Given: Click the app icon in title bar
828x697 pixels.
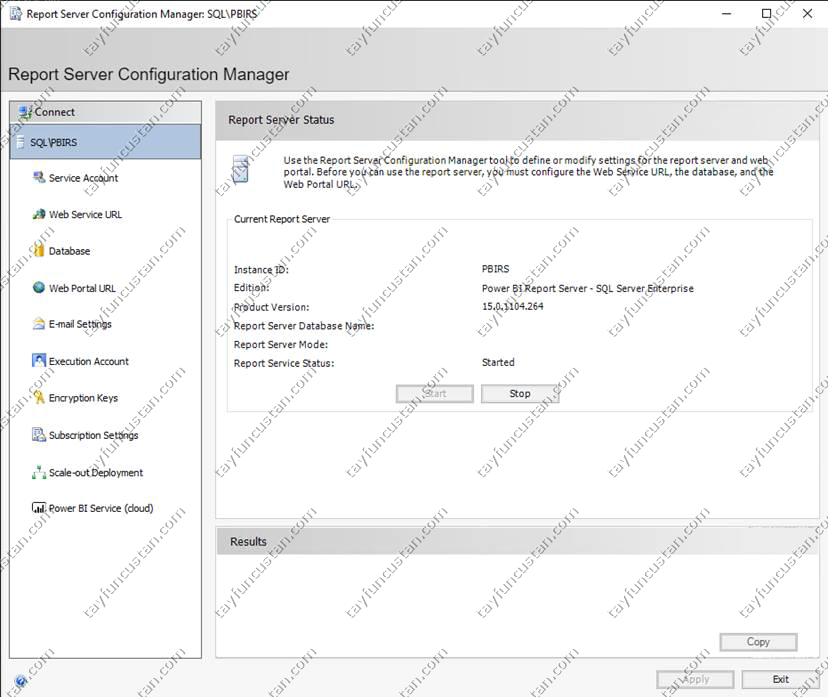Looking at the screenshot, I should click(16, 14).
